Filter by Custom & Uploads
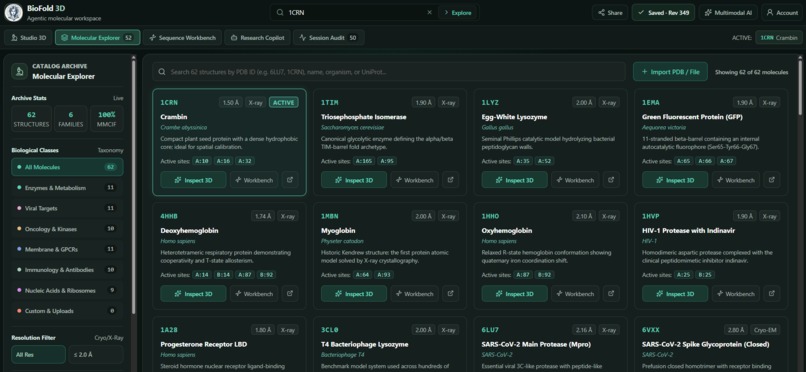The height and width of the screenshot is (372, 806). tap(67, 311)
